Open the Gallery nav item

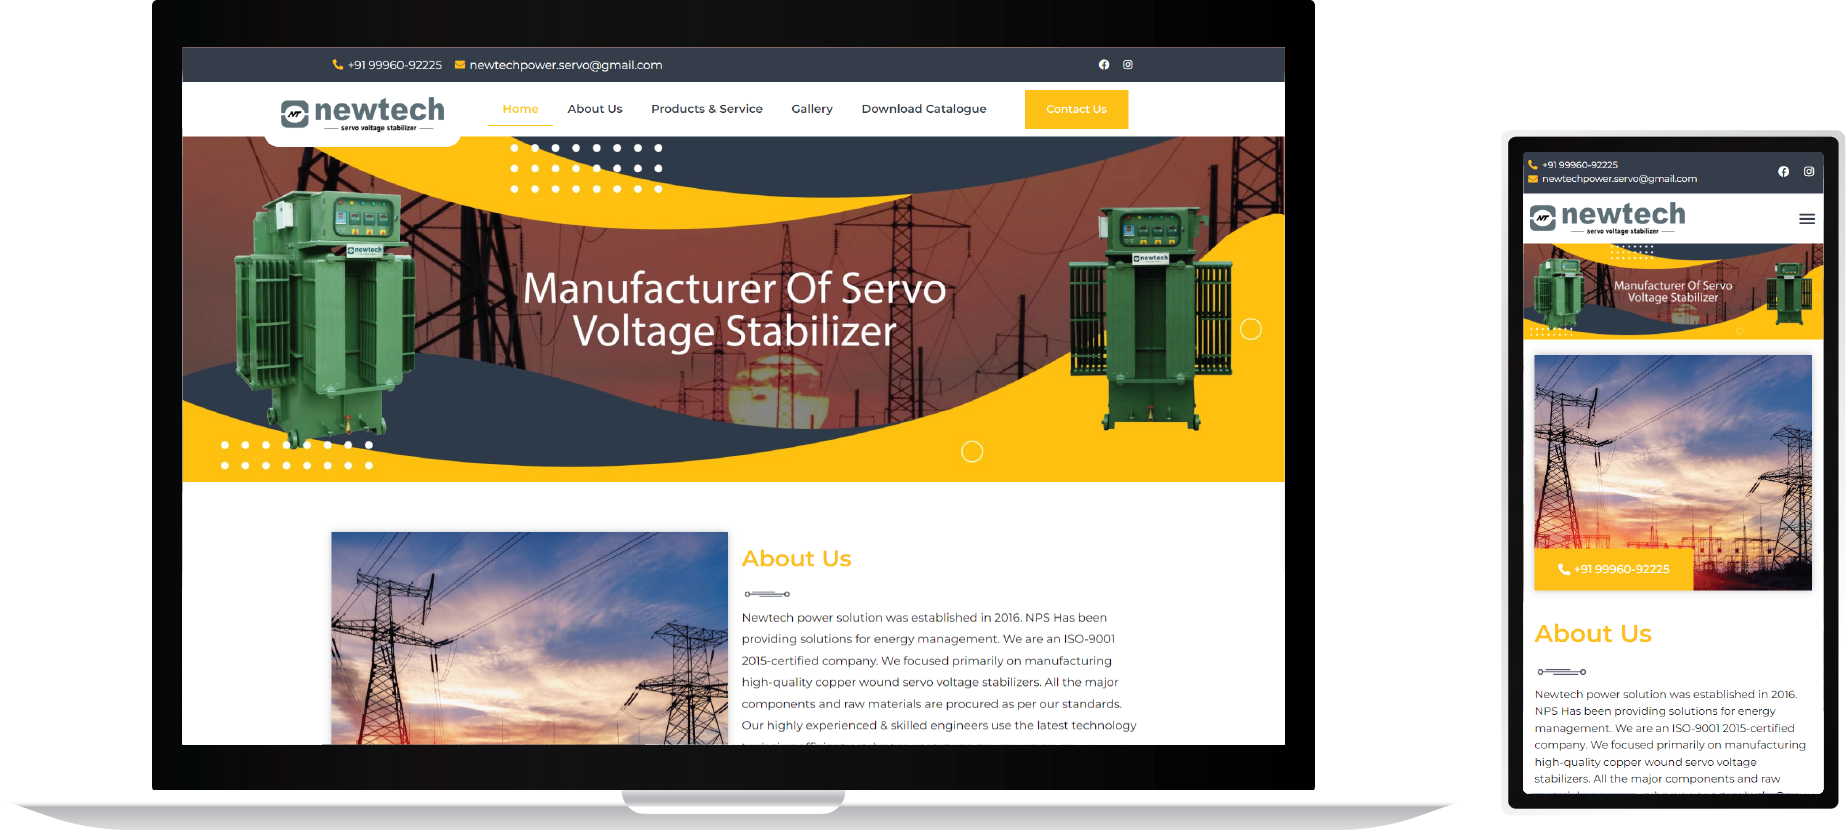pyautogui.click(x=812, y=109)
